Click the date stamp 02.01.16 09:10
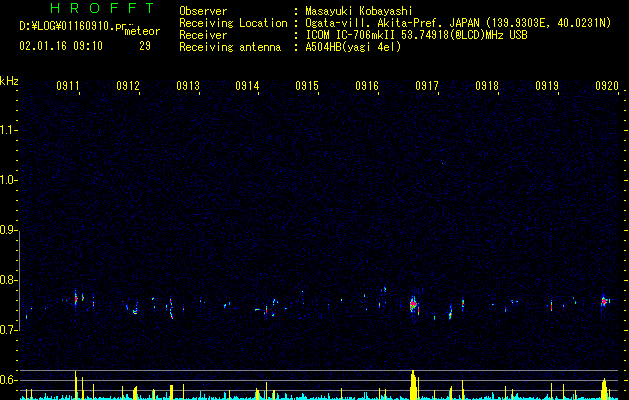This screenshot has height=400, width=629. 61,46
